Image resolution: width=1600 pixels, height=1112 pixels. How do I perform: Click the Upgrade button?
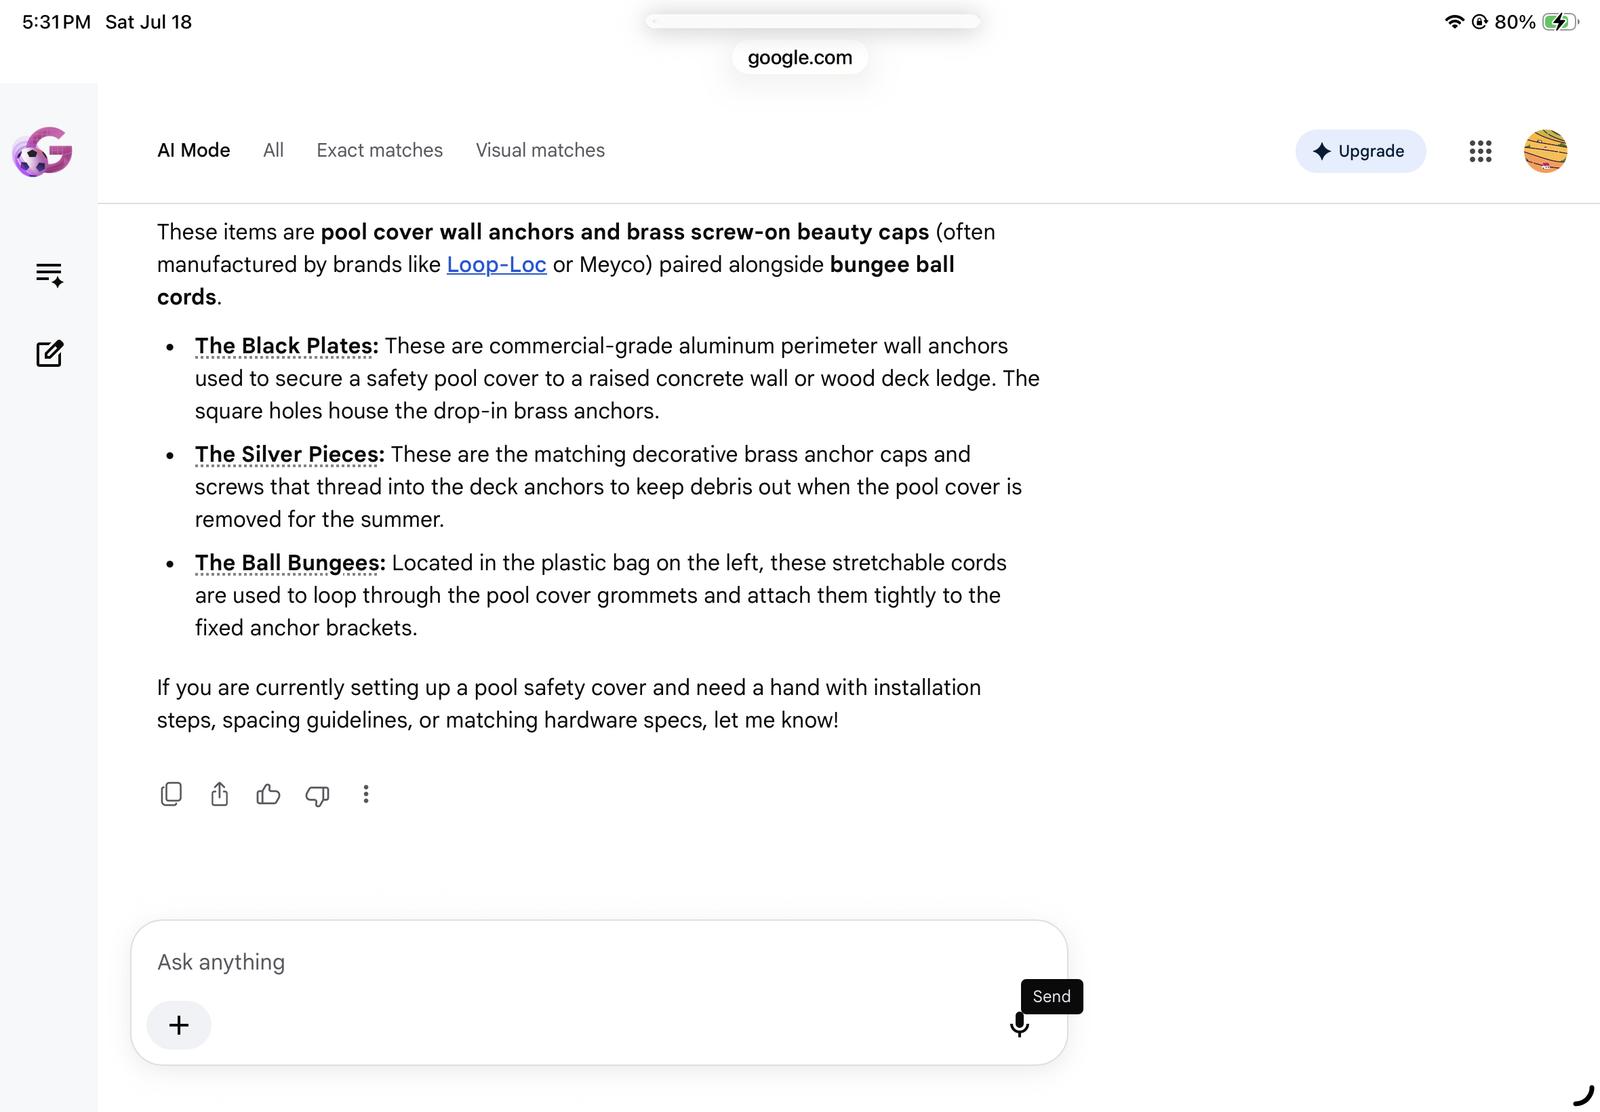1360,151
